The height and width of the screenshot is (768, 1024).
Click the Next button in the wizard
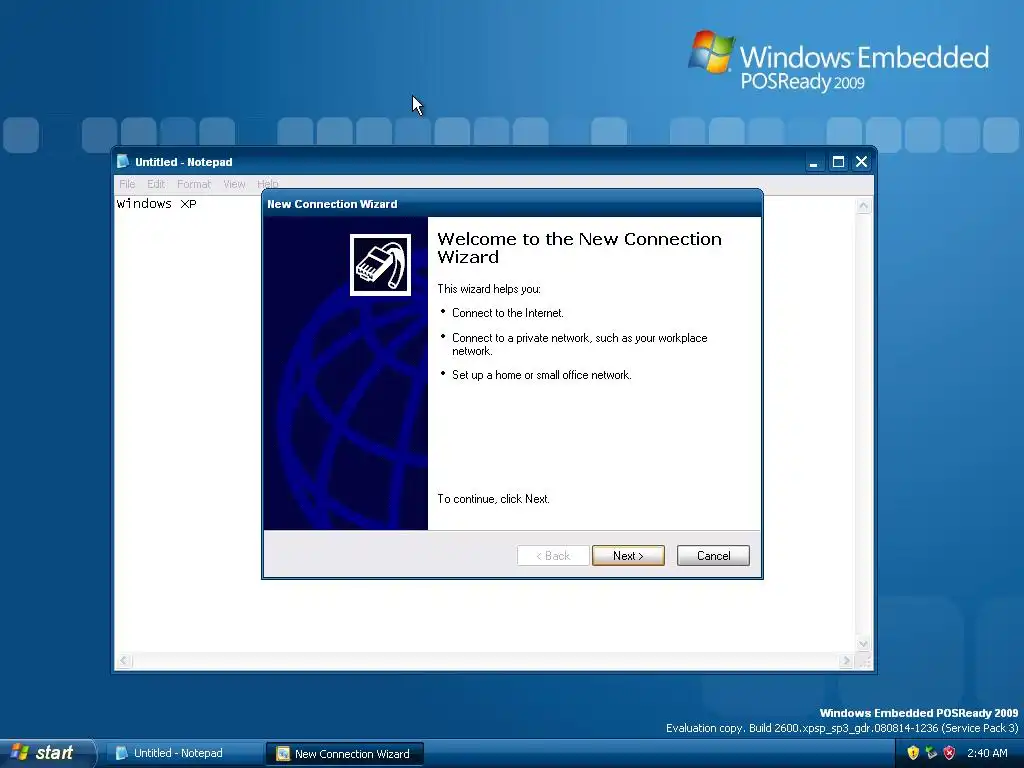628,556
